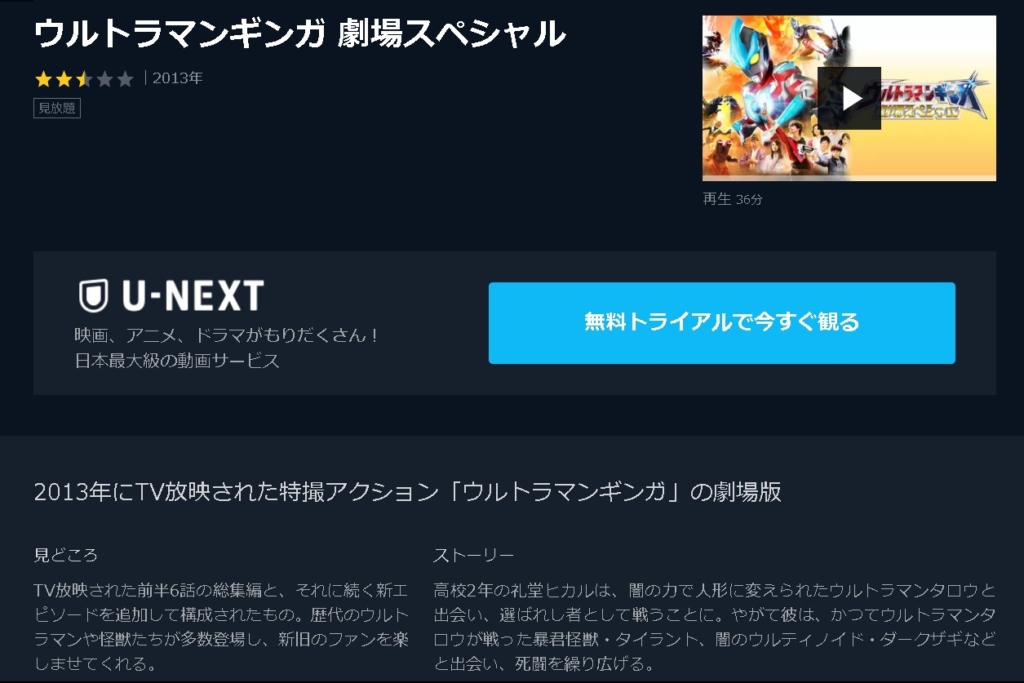Click the story paragraph about 礼堂ヒカル
The width and height of the screenshot is (1024, 683).
pyautogui.click(x=714, y=627)
